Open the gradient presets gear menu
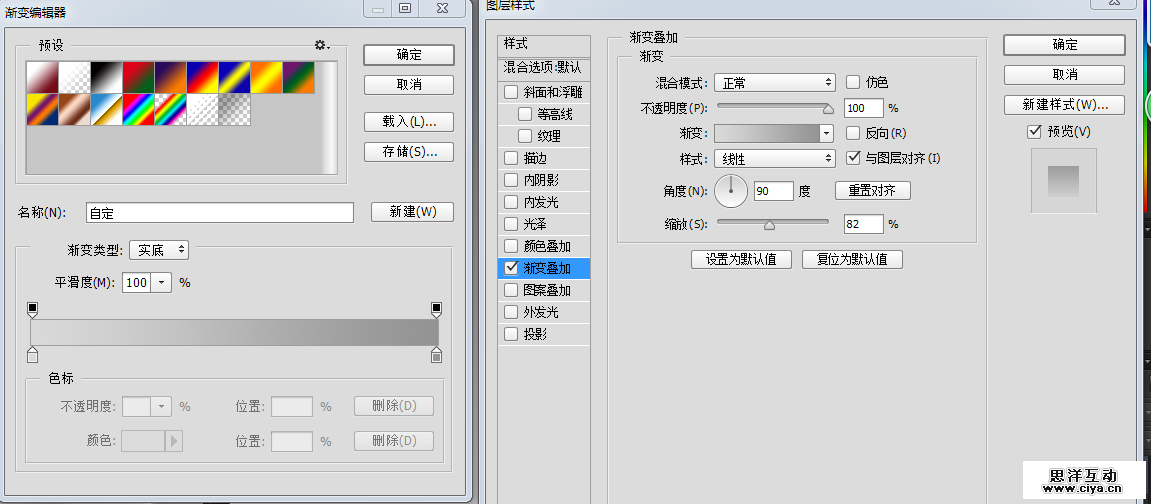Viewport: 1151px width, 504px height. coord(321,45)
